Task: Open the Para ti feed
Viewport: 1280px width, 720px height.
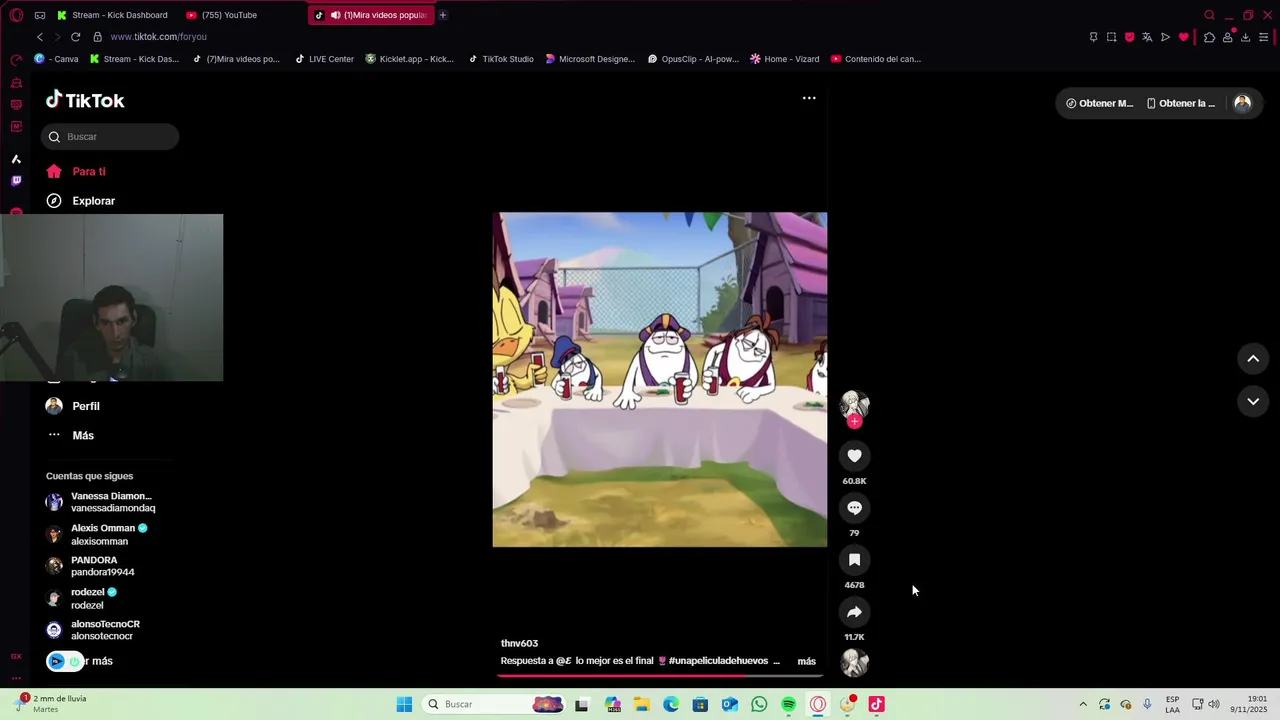Action: coord(76,172)
